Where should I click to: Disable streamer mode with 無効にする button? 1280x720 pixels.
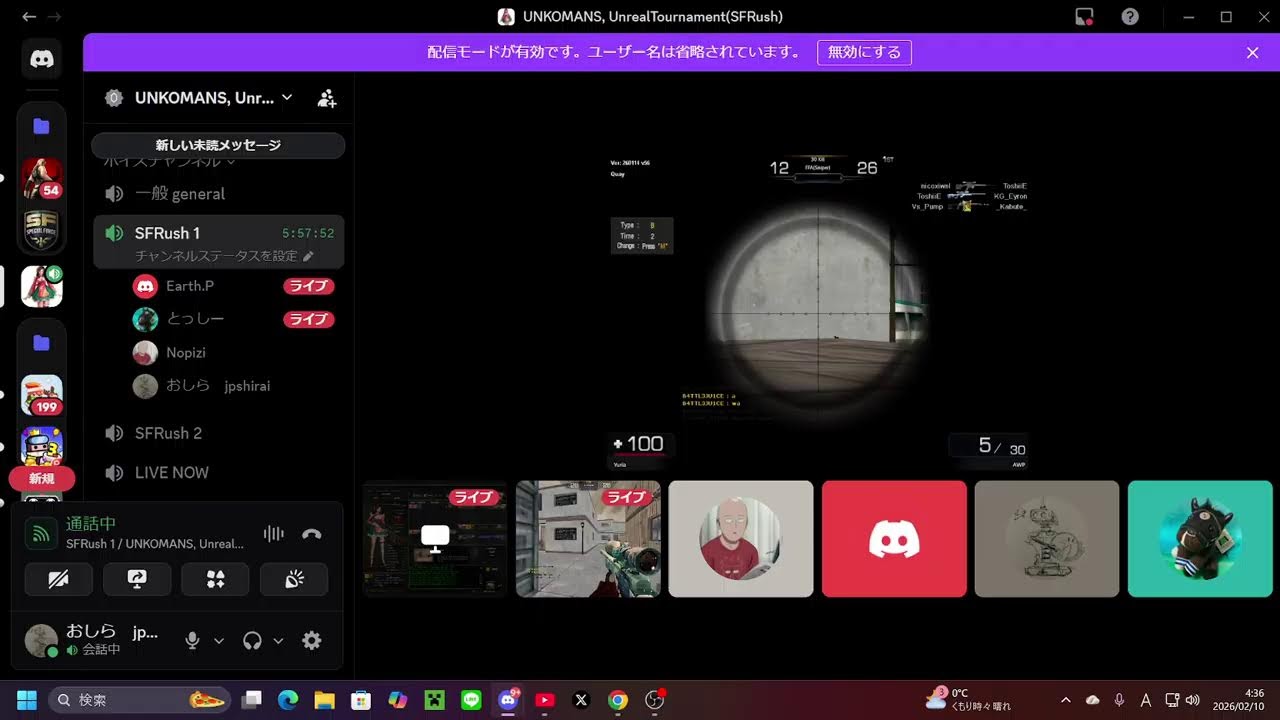(x=864, y=52)
